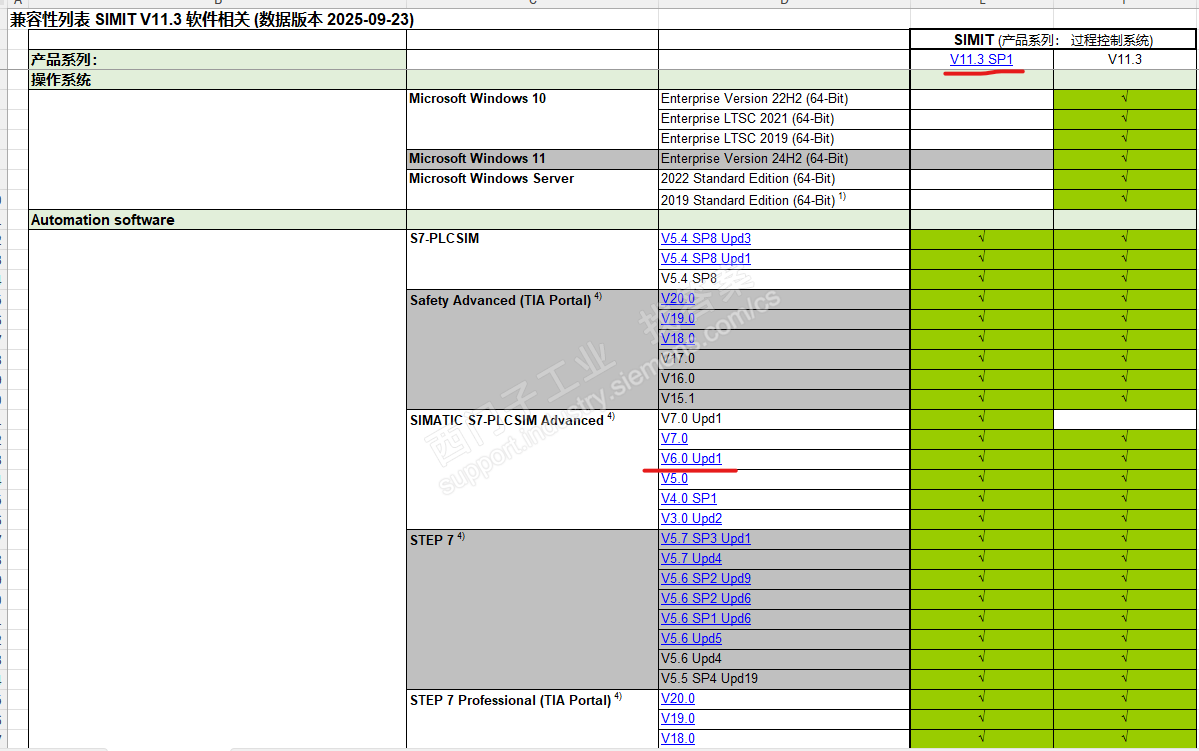Select the title cell '兼容性列表 SIMIT V11.3 软件相关'
Viewport: 1199px width, 751px height.
[x=212, y=19]
